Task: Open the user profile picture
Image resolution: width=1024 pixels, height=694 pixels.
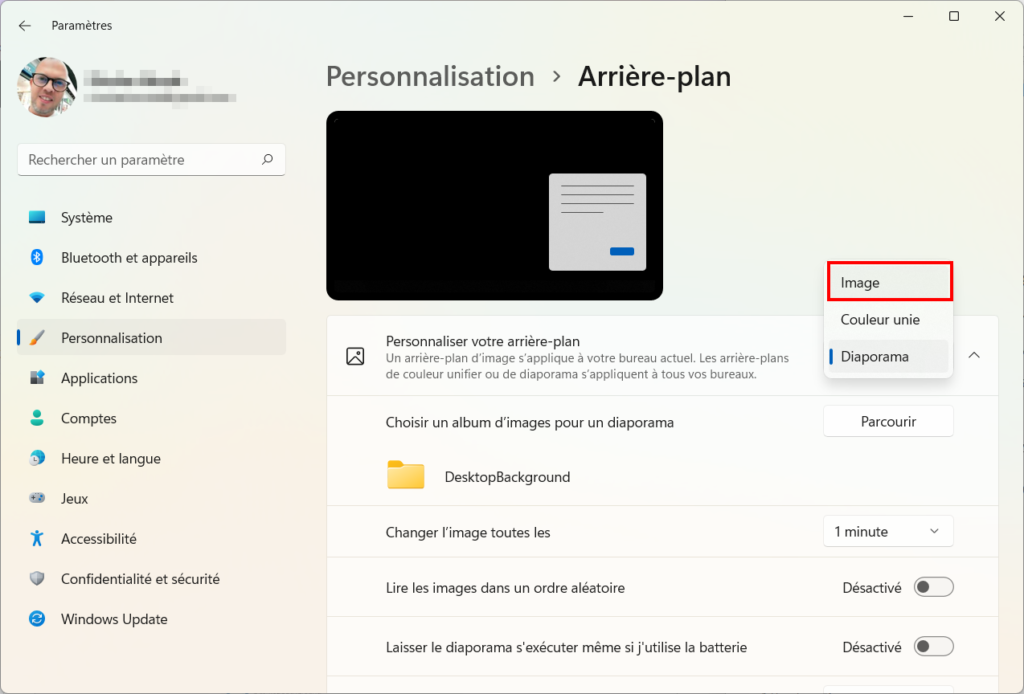Action: click(x=48, y=87)
